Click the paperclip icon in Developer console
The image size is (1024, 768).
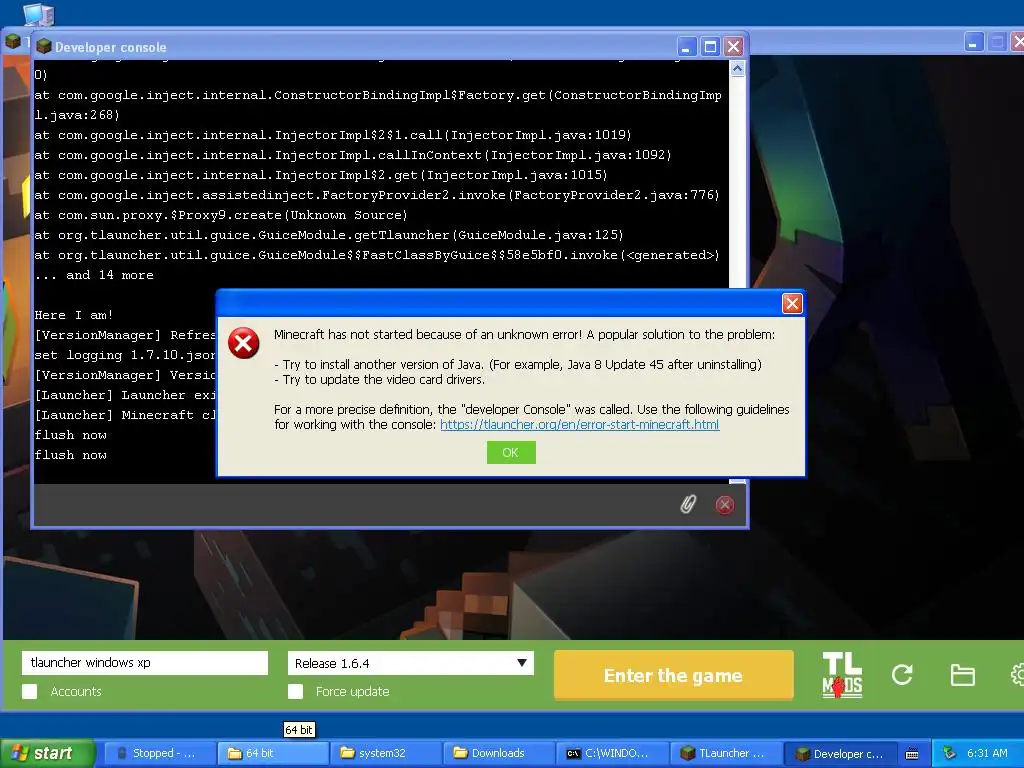pos(688,504)
